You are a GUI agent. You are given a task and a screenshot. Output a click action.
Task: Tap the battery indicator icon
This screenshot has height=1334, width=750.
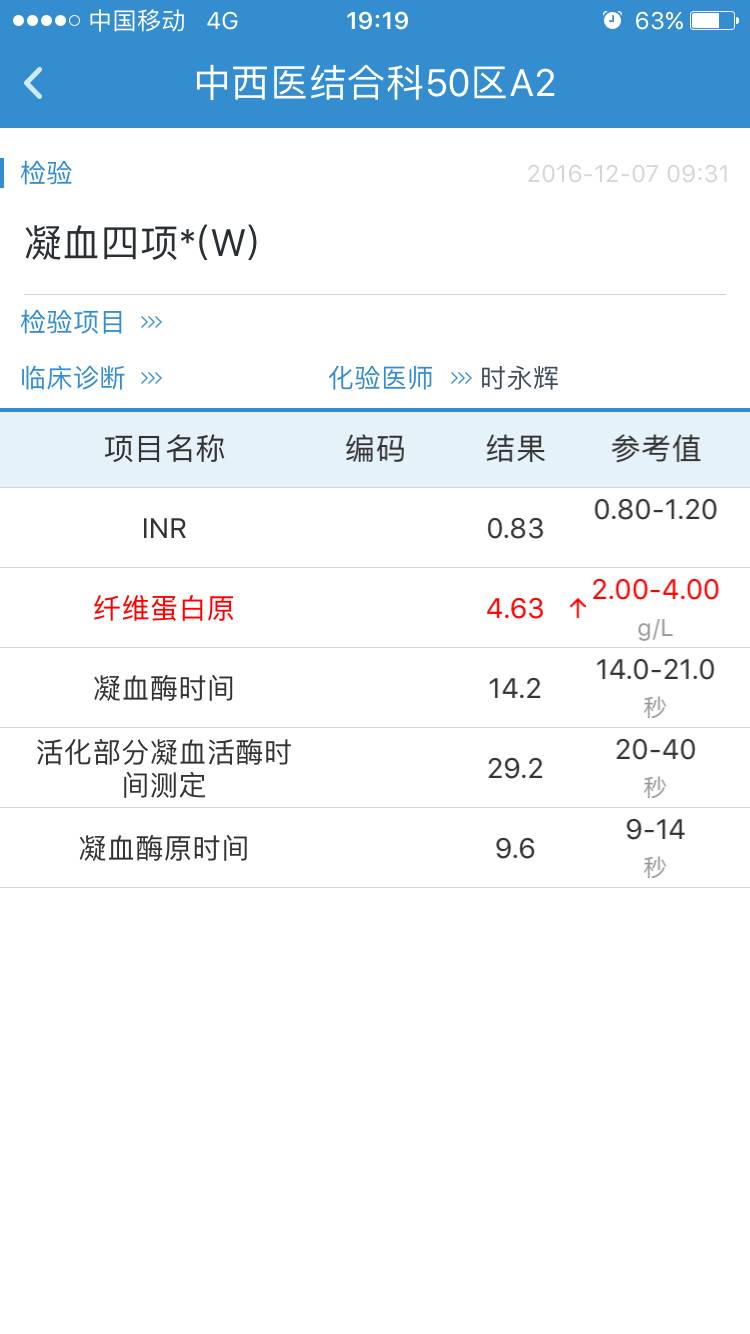tap(713, 21)
